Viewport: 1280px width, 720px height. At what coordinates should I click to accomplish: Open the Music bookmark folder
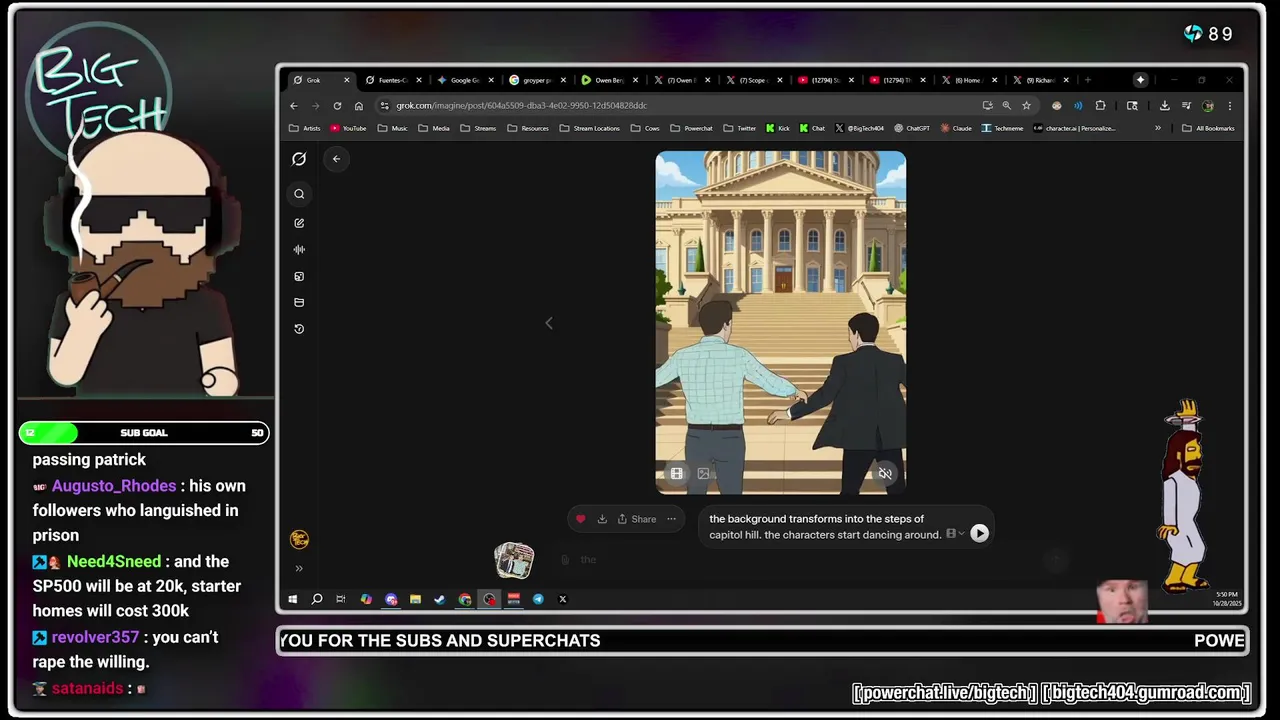[393, 128]
